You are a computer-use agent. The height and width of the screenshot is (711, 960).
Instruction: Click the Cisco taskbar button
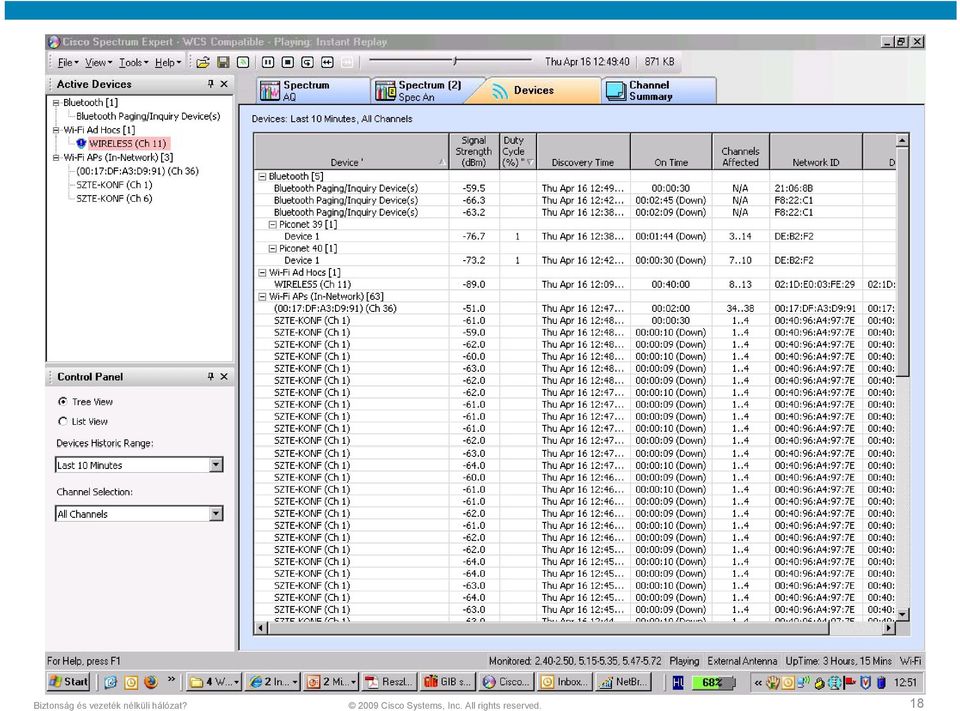506,682
